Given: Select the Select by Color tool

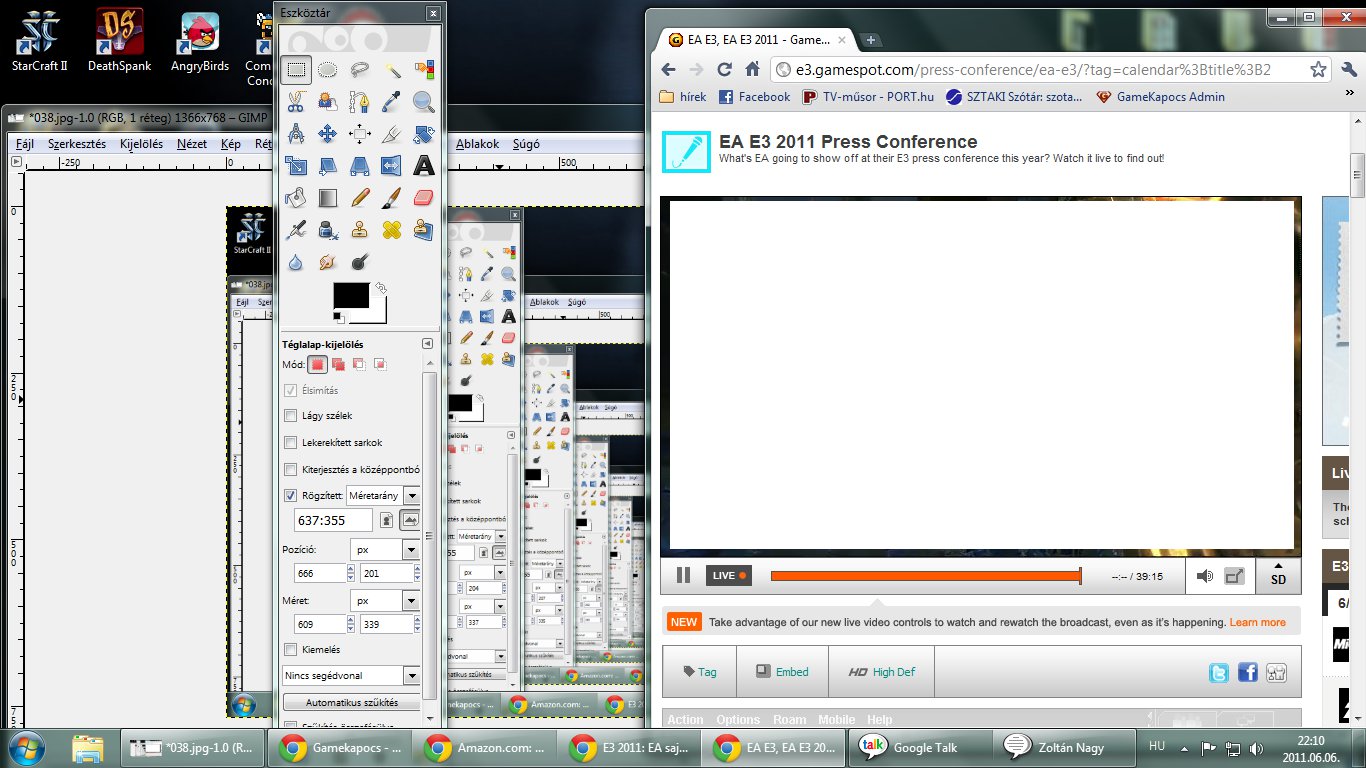Looking at the screenshot, I should pos(424,70).
